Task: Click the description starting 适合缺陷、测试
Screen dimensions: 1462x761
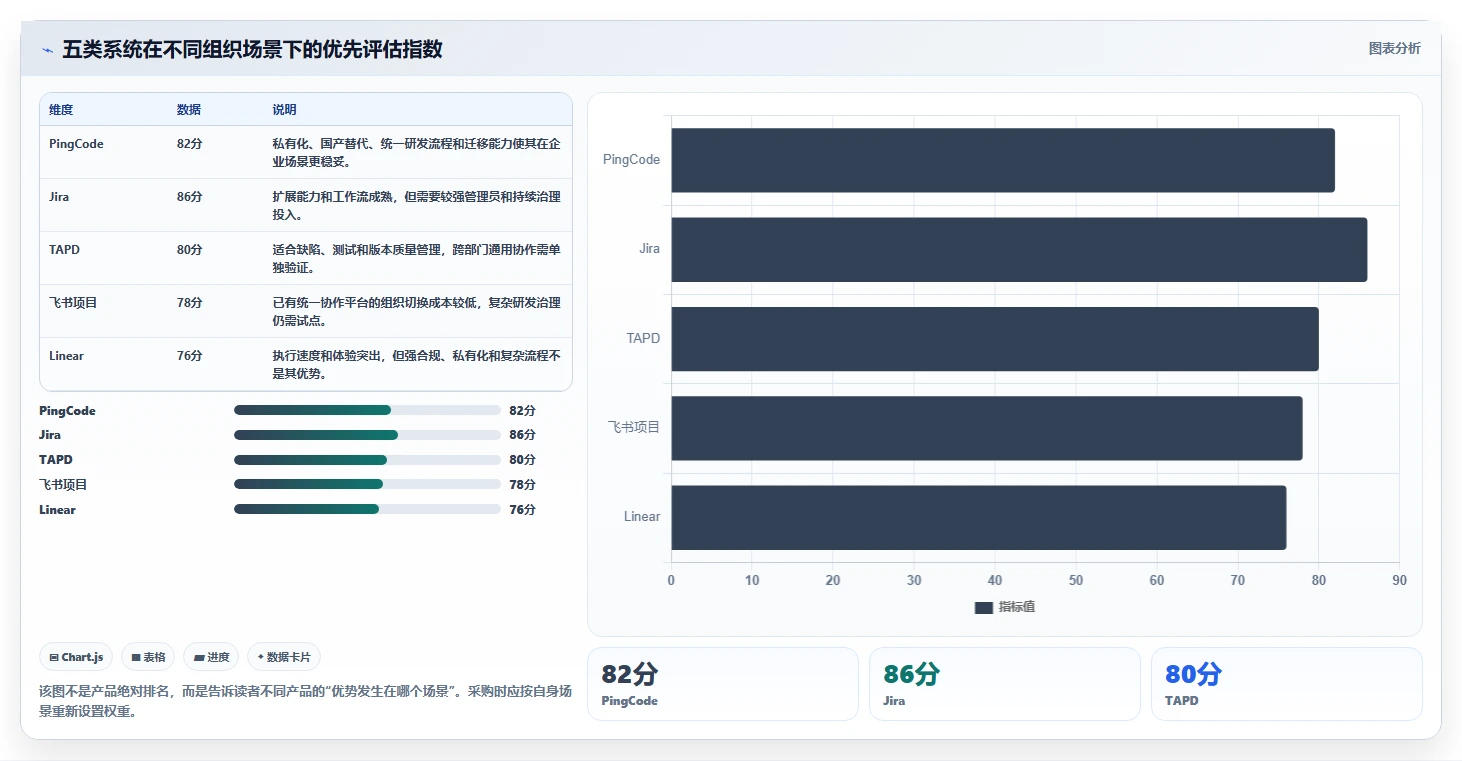Action: tap(416, 259)
